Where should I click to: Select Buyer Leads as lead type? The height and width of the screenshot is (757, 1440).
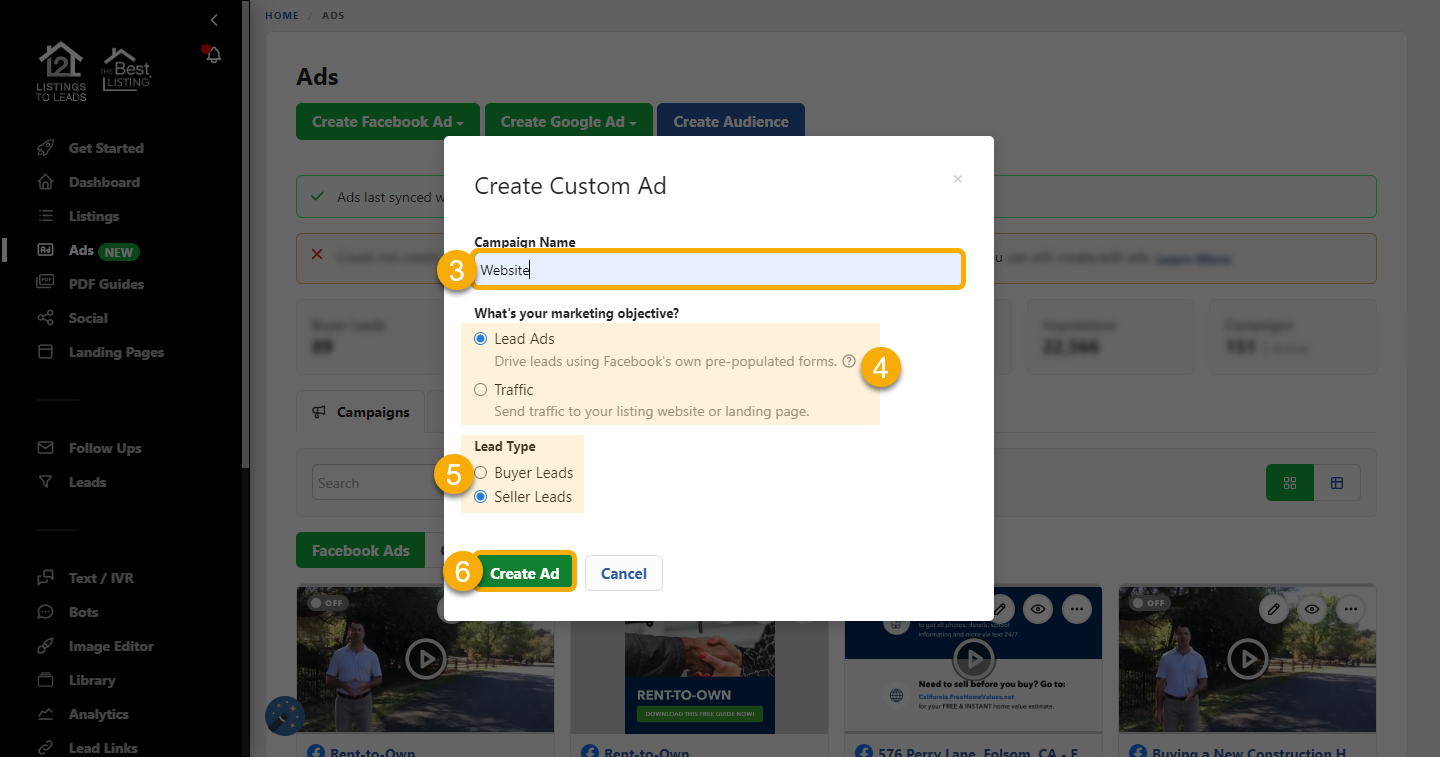pos(481,472)
